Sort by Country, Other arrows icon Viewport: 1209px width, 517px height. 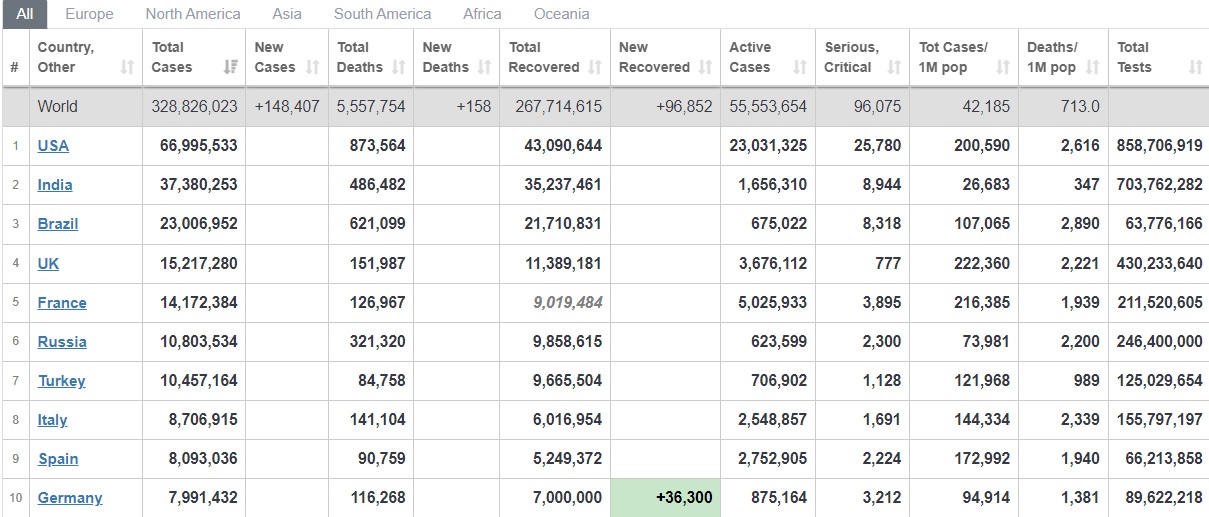(x=127, y=67)
